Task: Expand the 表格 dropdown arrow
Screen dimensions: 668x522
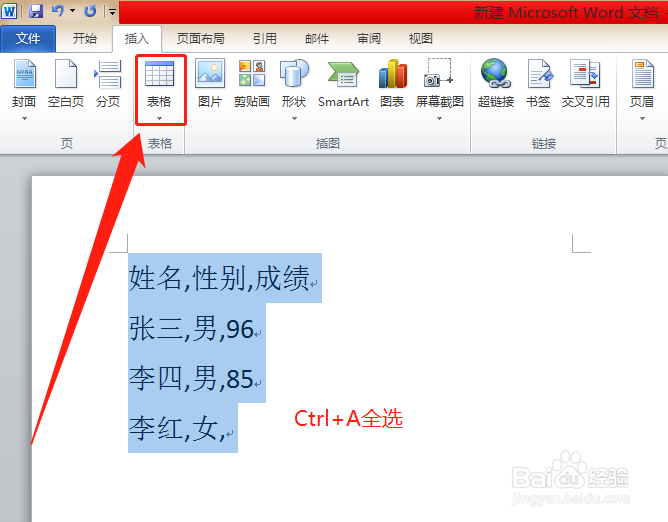Action: coord(159,118)
